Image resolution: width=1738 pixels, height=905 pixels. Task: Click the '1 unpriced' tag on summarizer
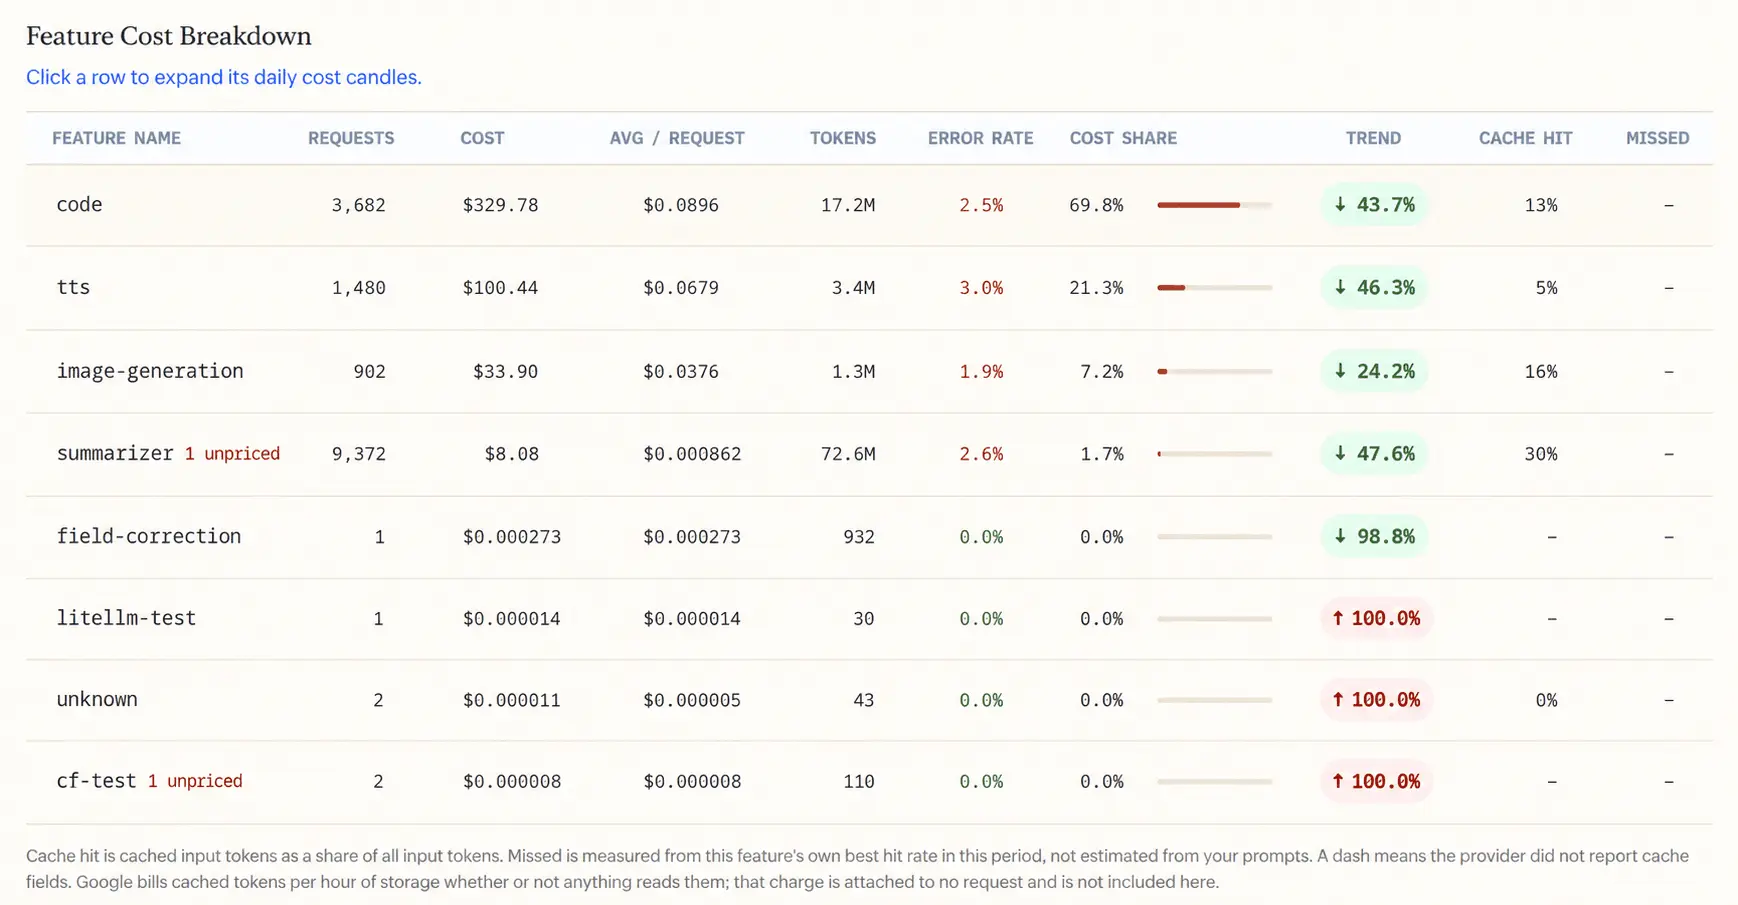(x=232, y=453)
